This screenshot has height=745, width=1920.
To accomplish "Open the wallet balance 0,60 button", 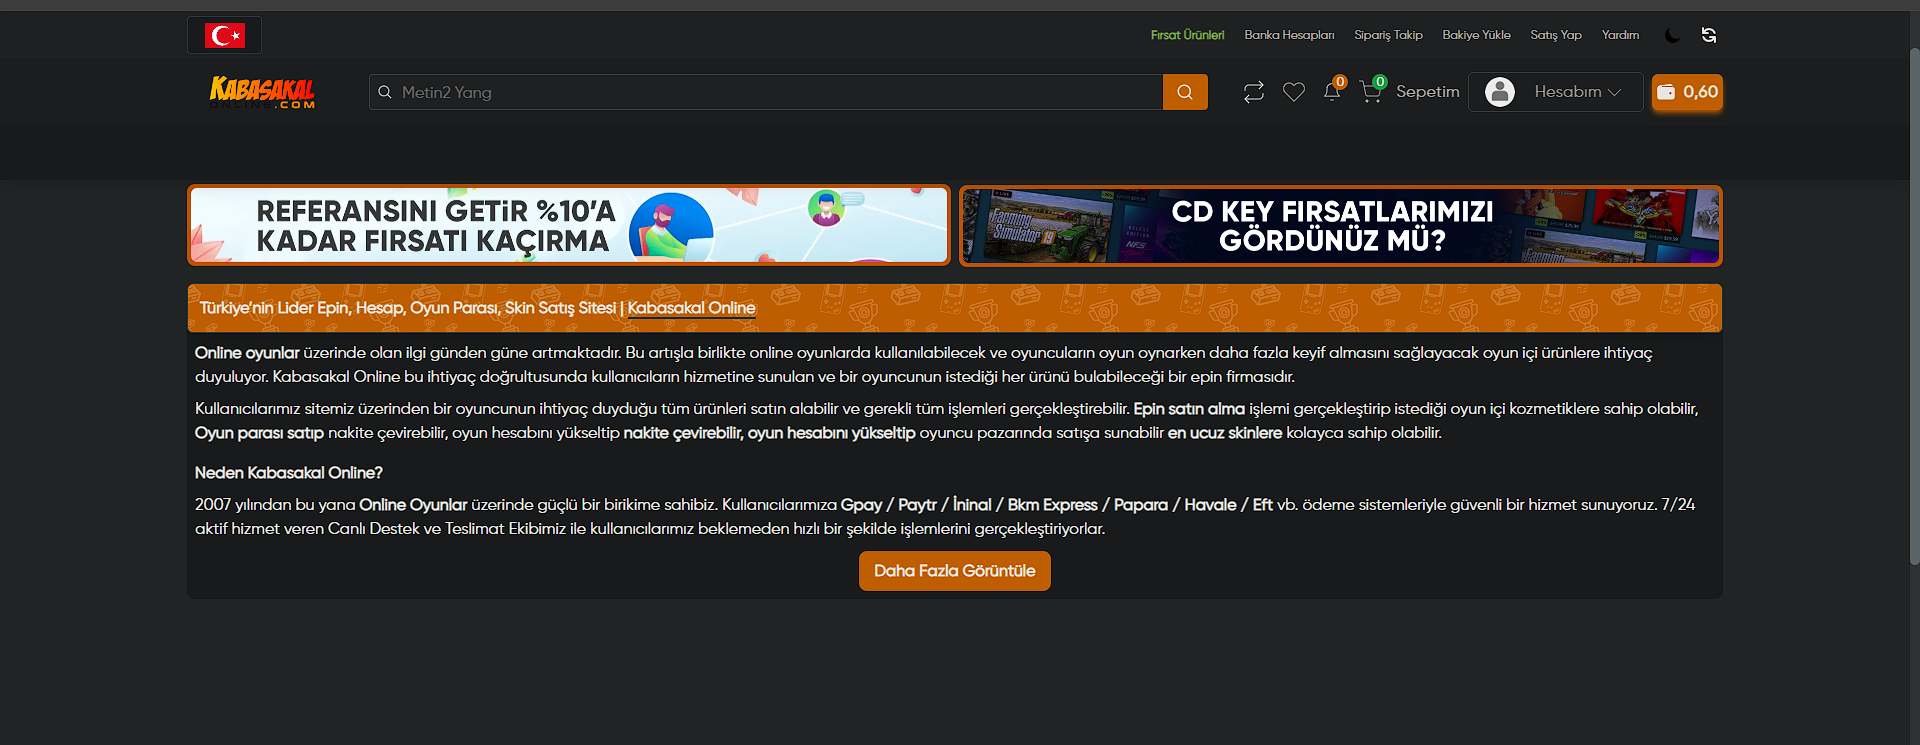I will 1687,92.
